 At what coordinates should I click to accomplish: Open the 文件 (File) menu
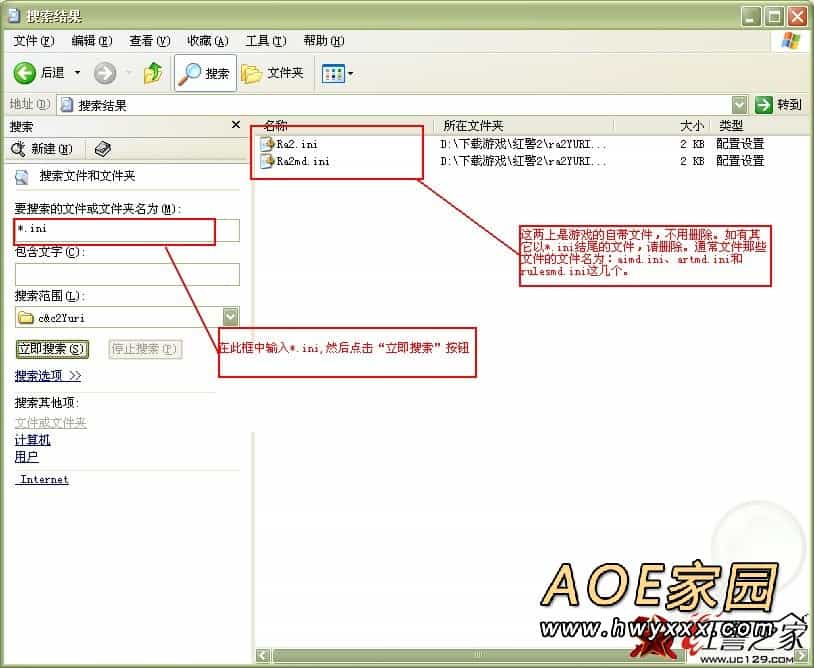pos(33,41)
